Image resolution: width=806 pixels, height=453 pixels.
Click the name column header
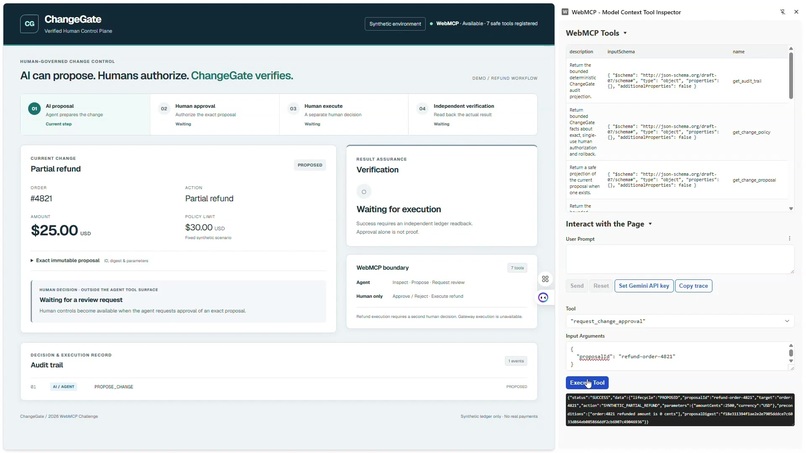[738, 51]
